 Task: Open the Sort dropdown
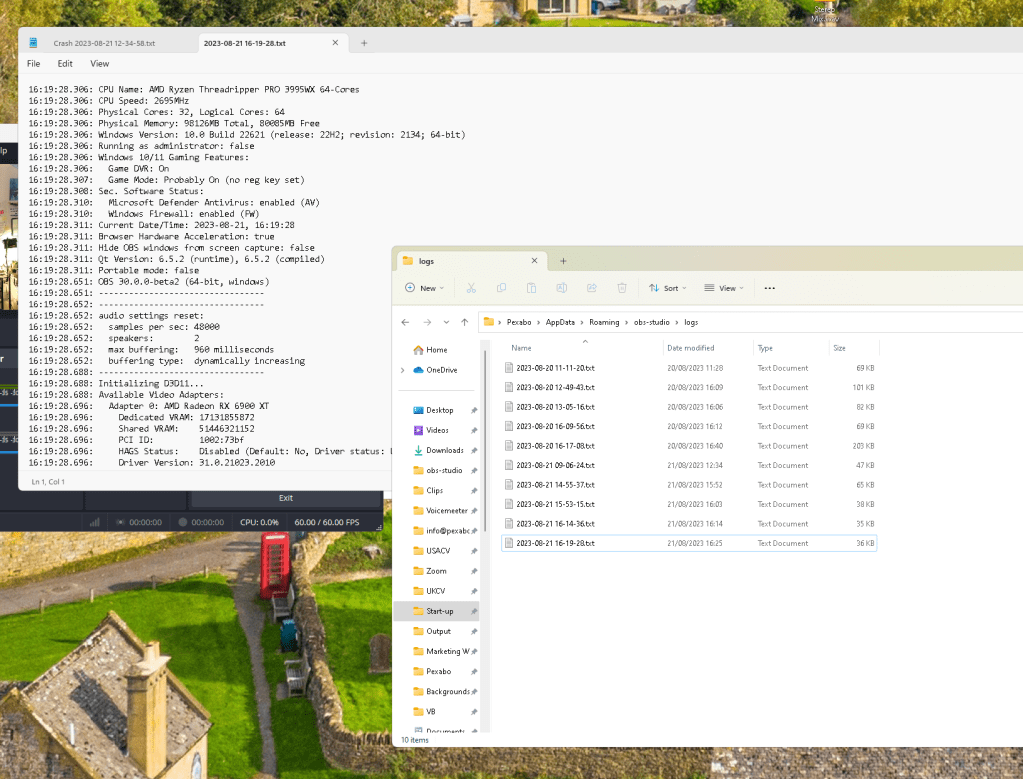tap(667, 288)
